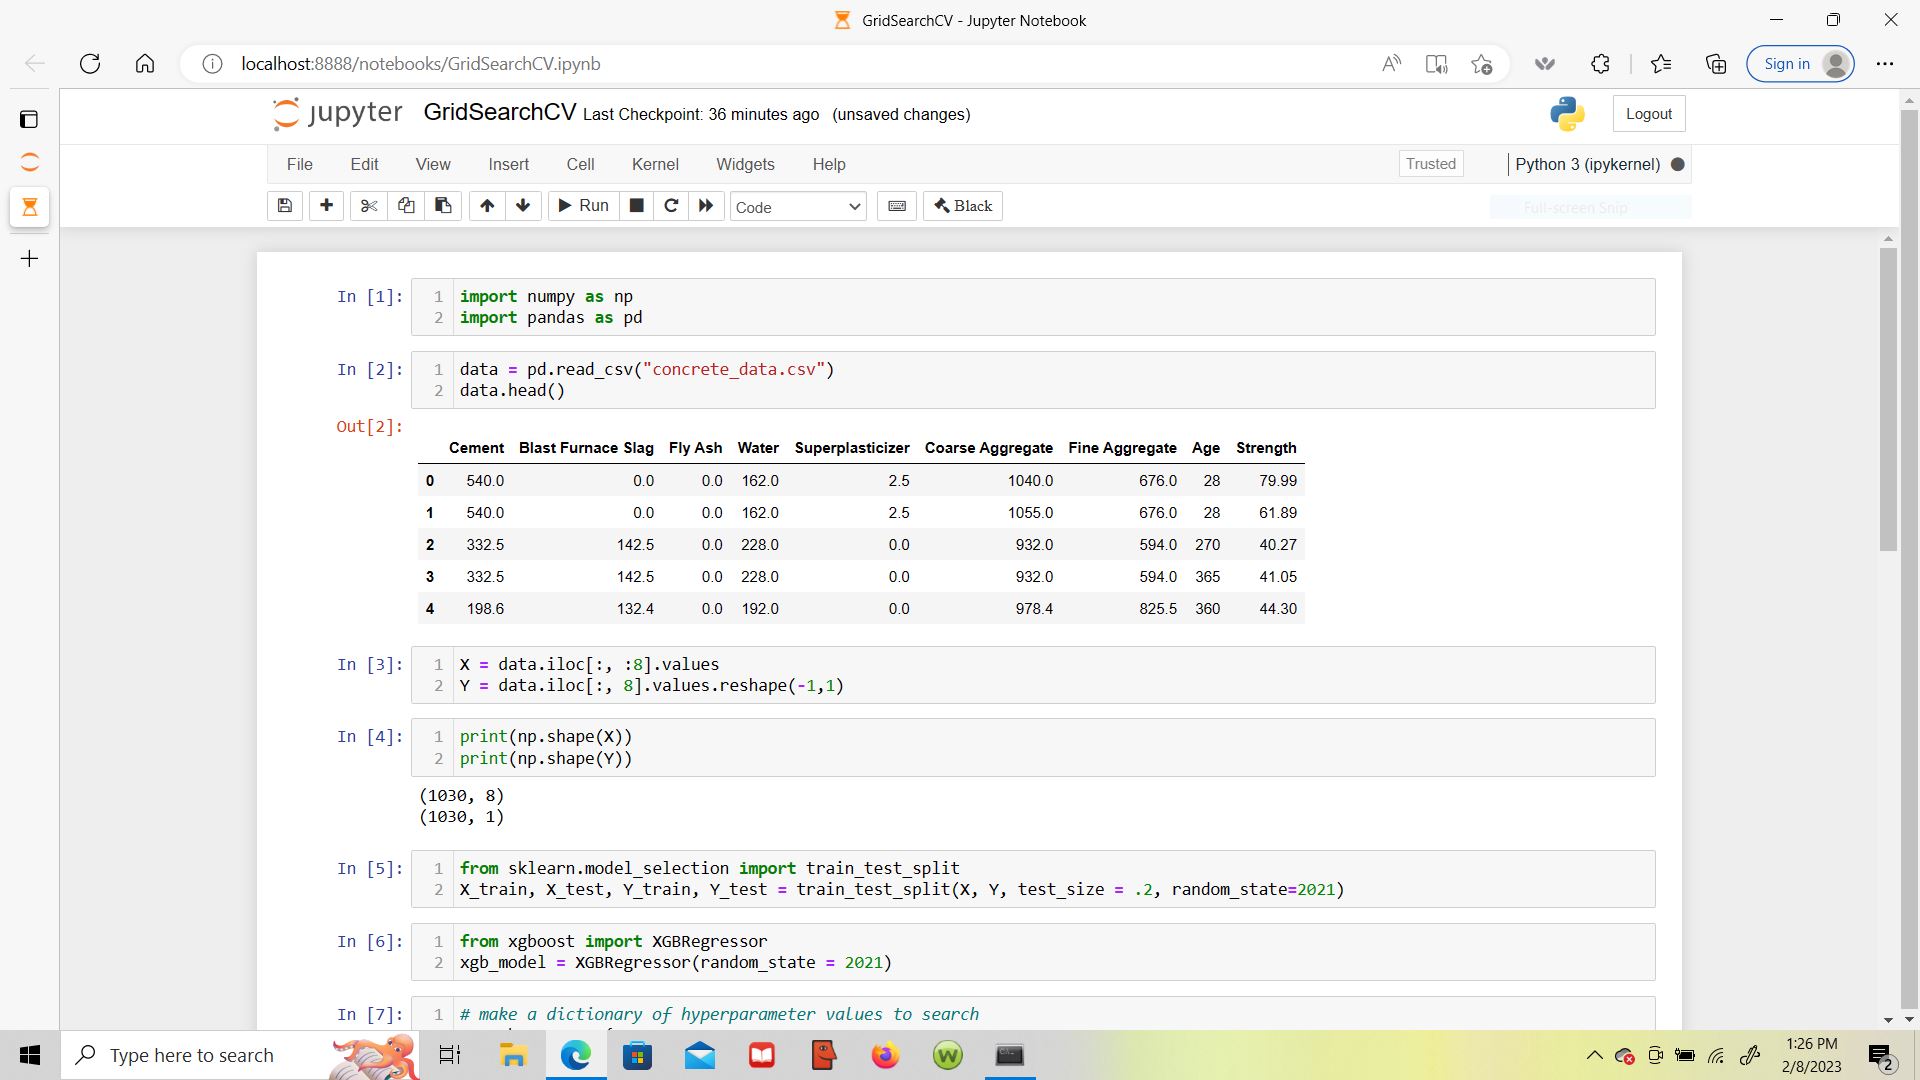Image resolution: width=1920 pixels, height=1080 pixels.
Task: Open the Cell menu
Action: (x=580, y=164)
